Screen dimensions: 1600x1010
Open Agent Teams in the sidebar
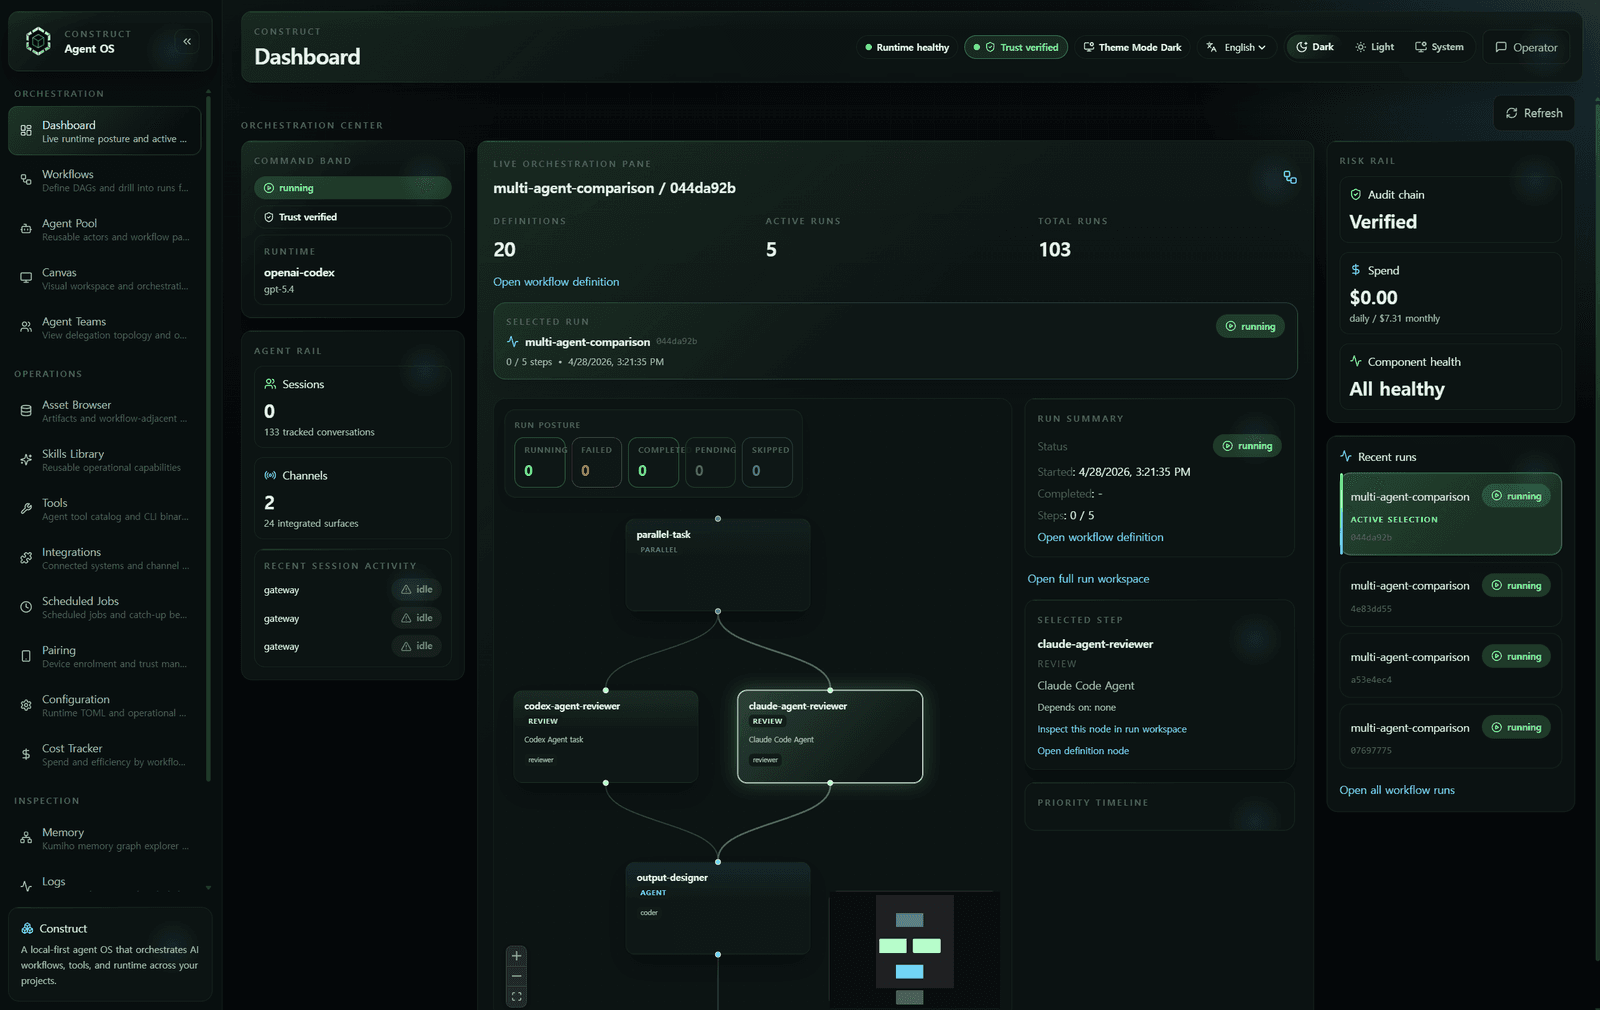(105, 327)
